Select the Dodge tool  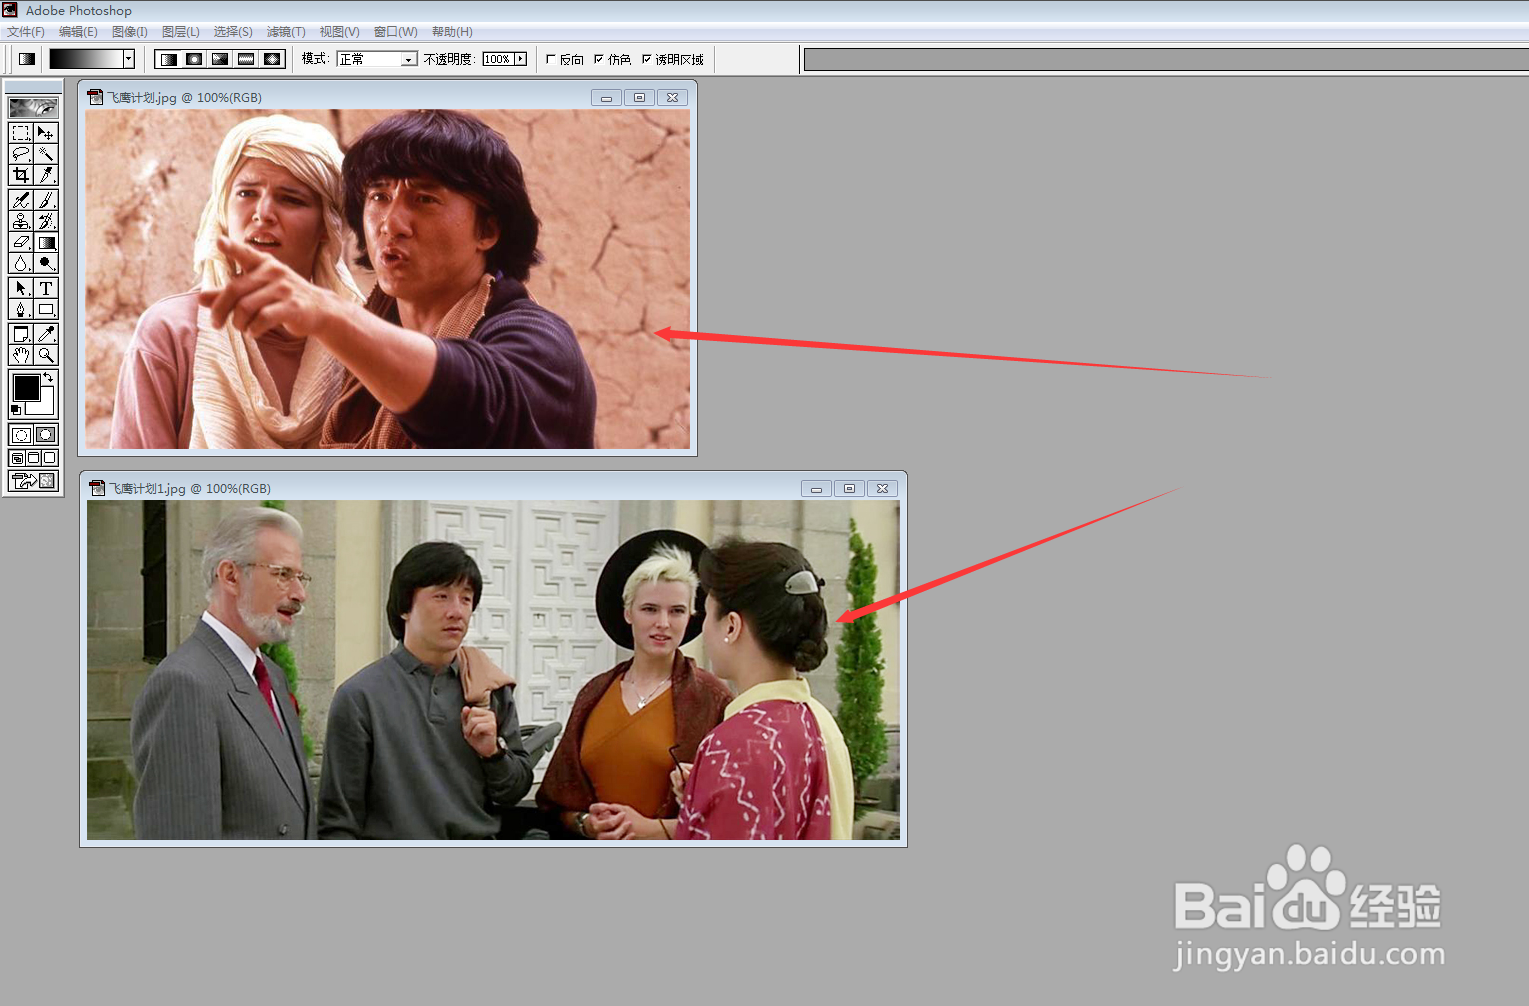click(x=46, y=263)
